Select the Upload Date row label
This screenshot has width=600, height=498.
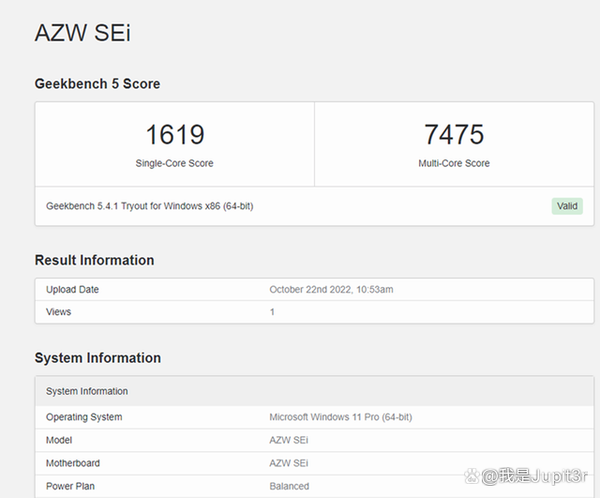tap(73, 290)
